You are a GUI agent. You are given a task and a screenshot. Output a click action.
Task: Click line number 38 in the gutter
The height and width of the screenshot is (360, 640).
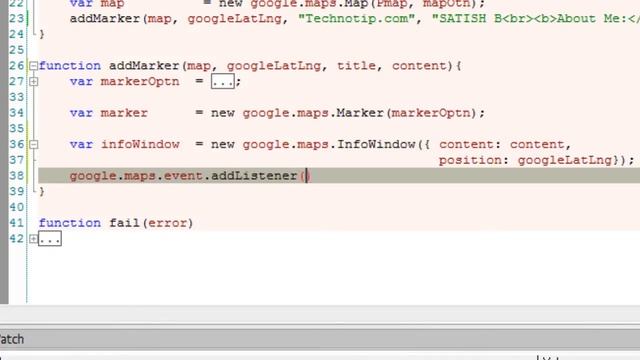tap(17, 176)
